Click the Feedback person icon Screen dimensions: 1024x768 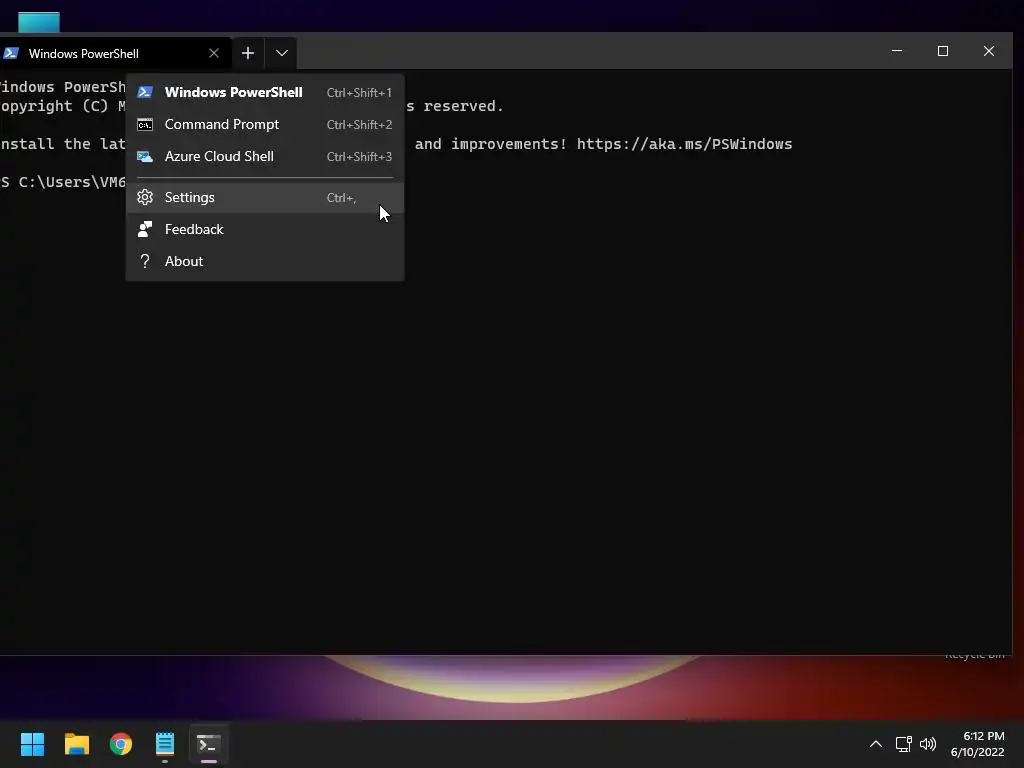click(145, 229)
